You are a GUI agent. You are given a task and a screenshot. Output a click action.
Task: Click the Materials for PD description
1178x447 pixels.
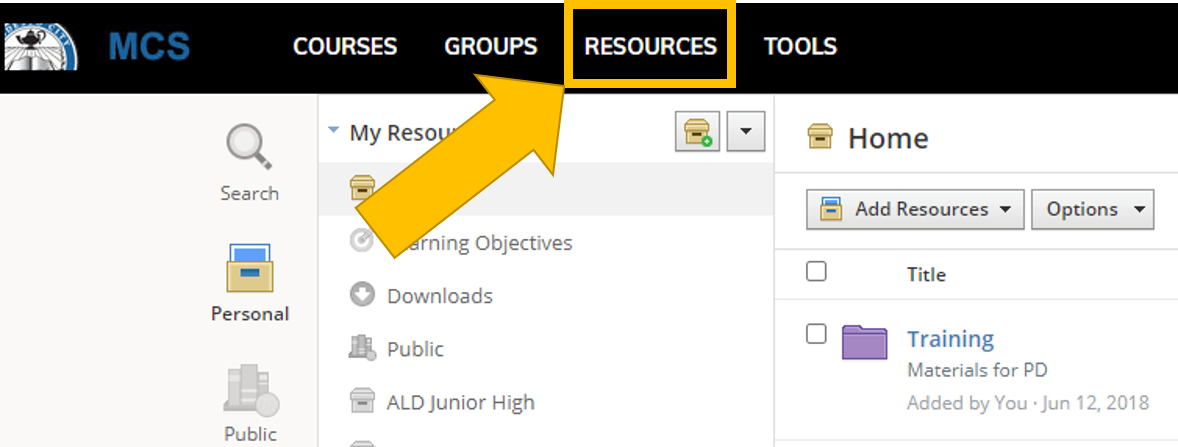[977, 370]
